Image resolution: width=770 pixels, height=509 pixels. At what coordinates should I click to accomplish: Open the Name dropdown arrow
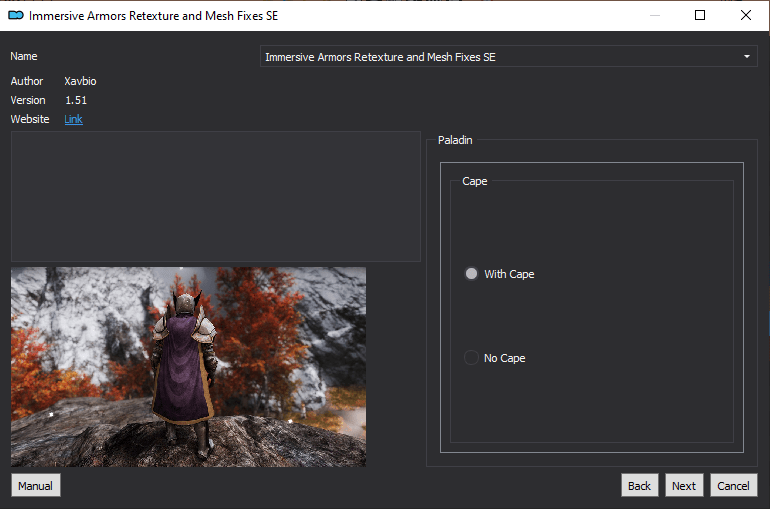pyautogui.click(x=746, y=57)
